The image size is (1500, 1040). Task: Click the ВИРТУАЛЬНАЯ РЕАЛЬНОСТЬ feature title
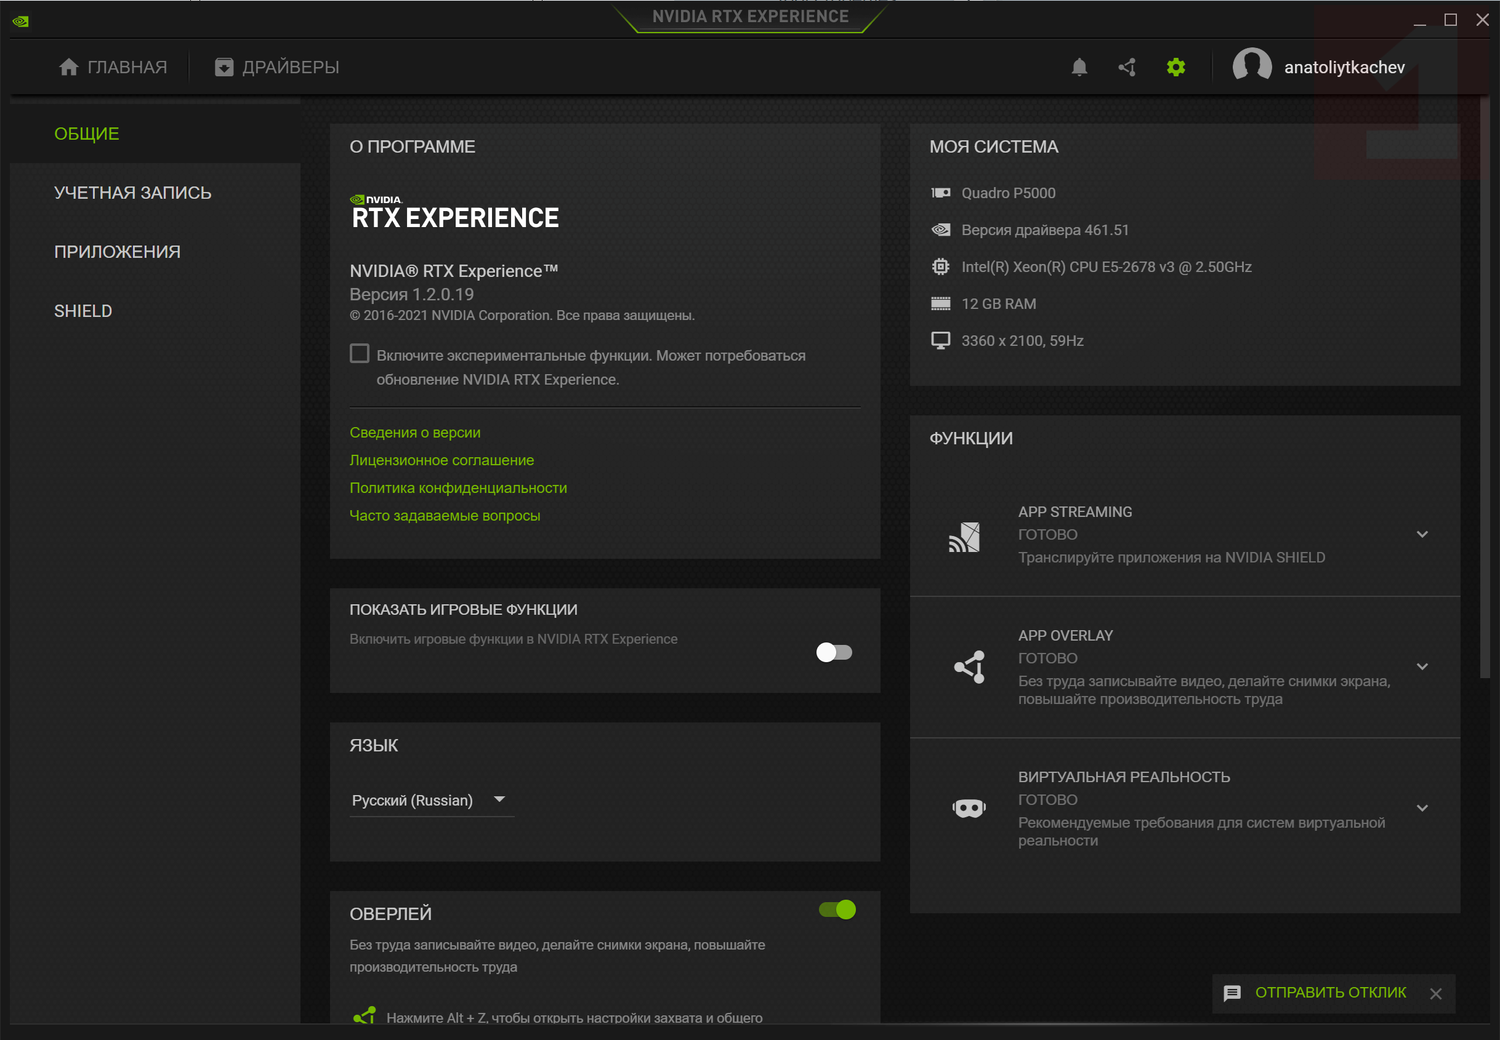[x=1124, y=777]
